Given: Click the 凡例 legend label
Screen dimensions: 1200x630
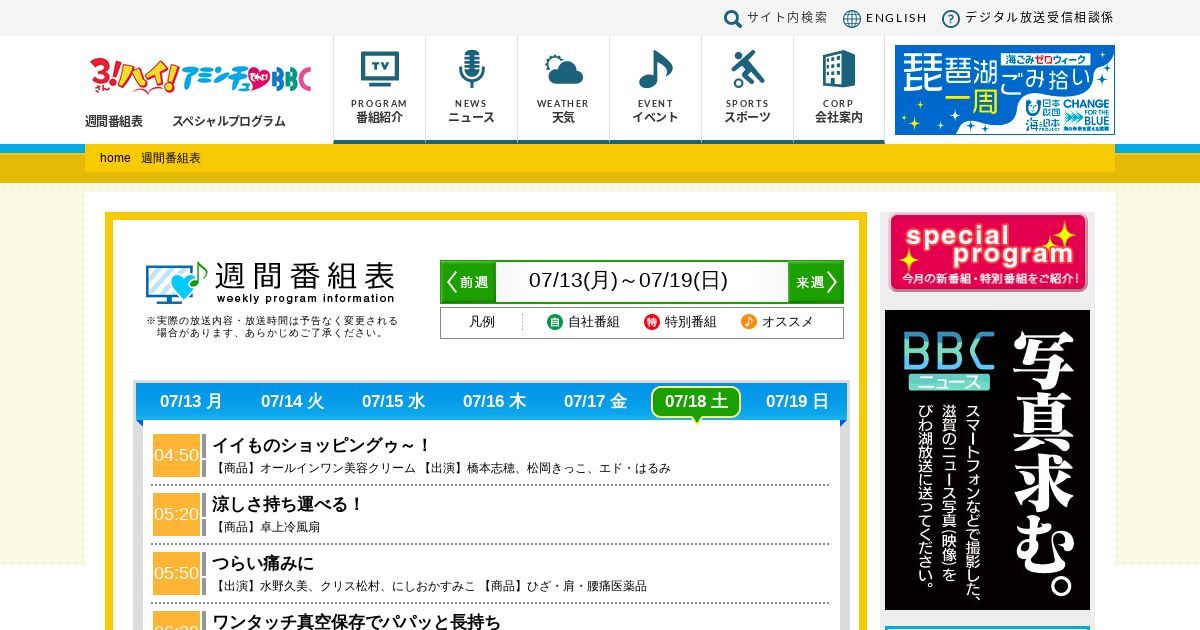Looking at the screenshot, I should coord(482,322).
